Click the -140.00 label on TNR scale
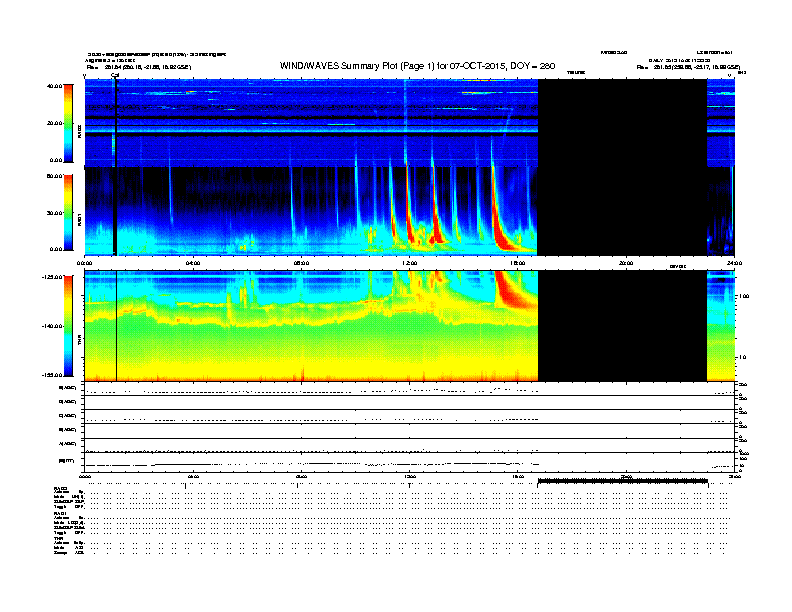 pos(53,326)
